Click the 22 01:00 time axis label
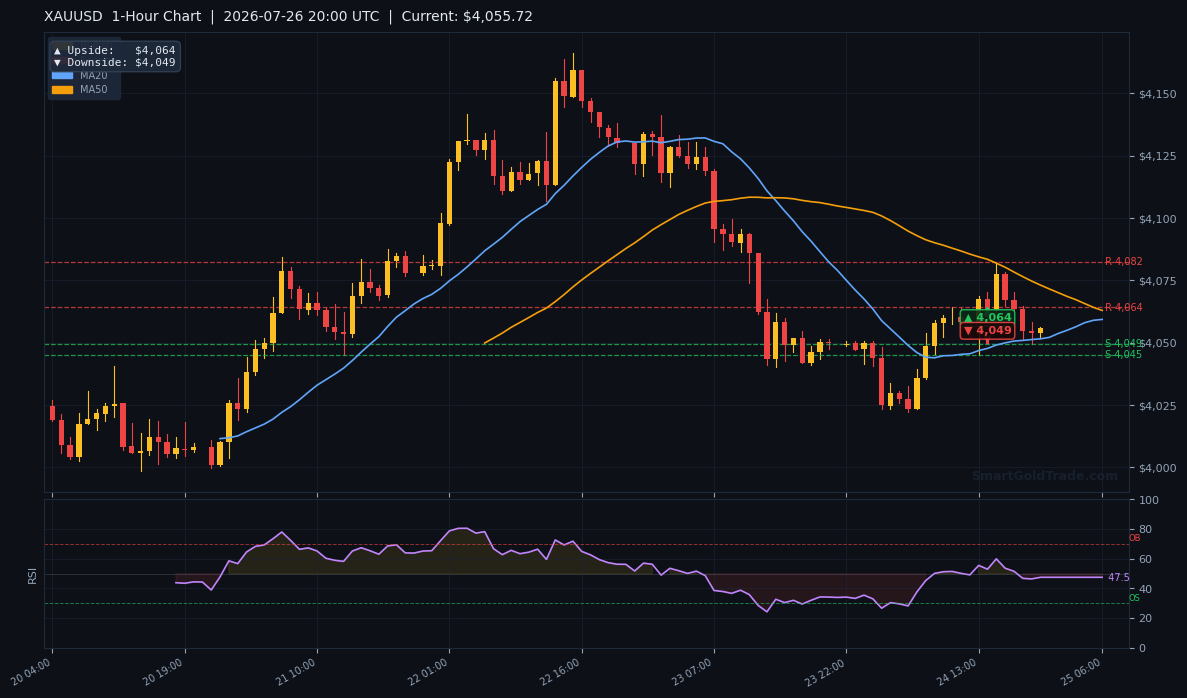 pos(429,672)
